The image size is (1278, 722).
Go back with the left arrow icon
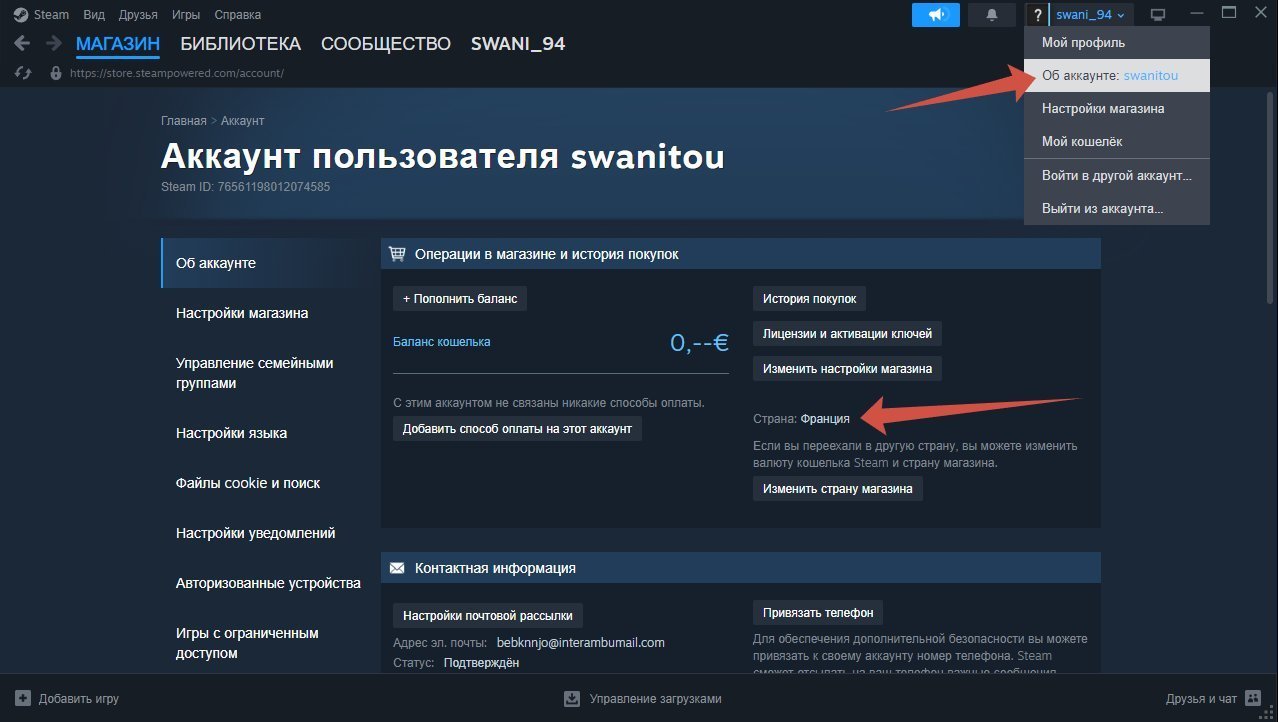[x=22, y=44]
